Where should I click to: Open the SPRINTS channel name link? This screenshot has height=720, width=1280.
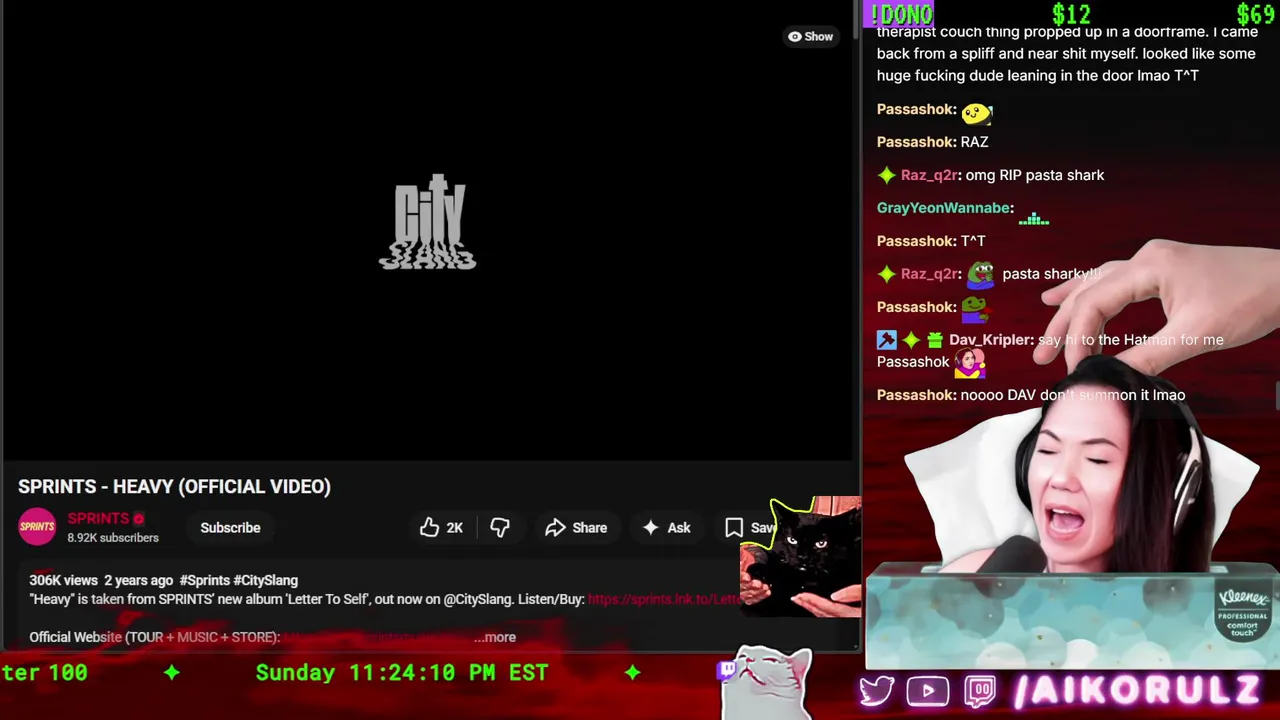[98, 518]
